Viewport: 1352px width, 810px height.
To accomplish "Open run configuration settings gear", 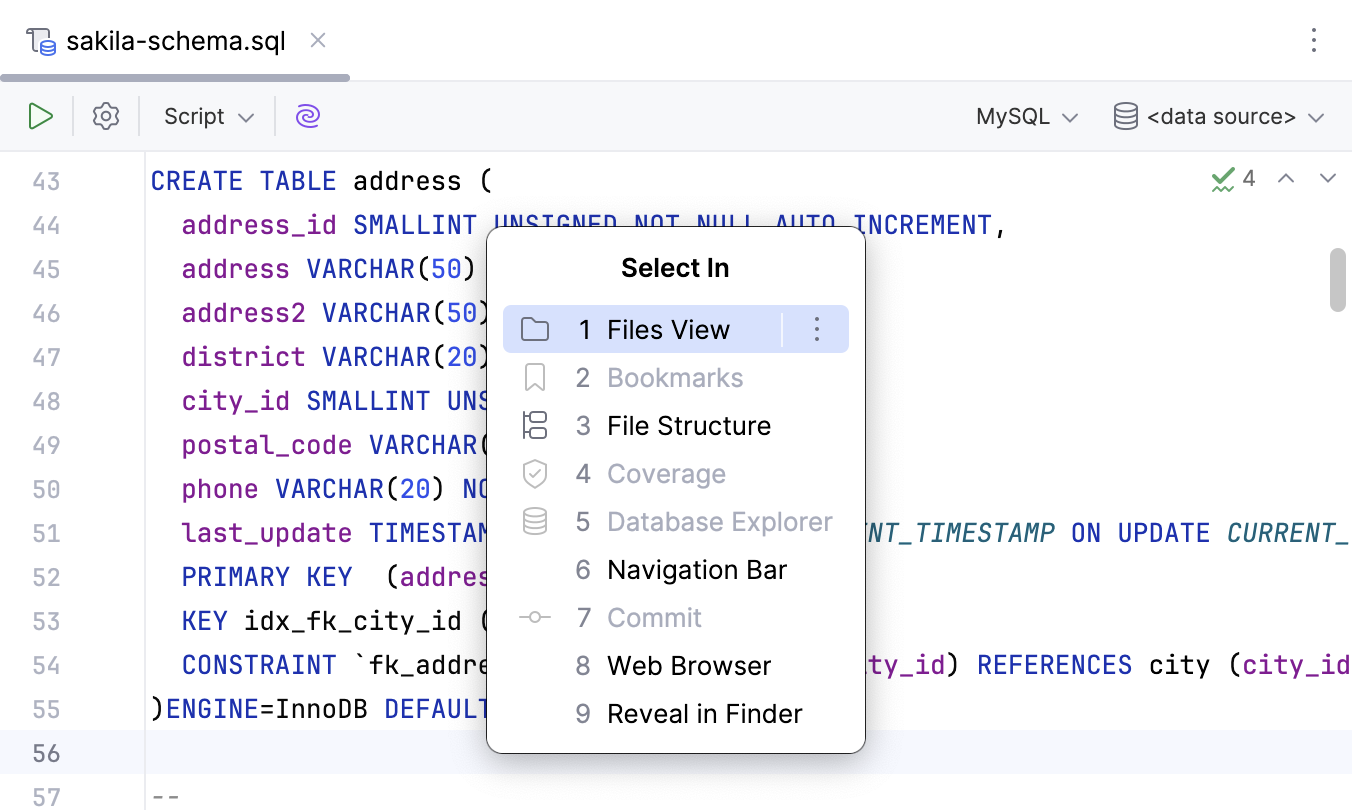I will [x=105, y=115].
